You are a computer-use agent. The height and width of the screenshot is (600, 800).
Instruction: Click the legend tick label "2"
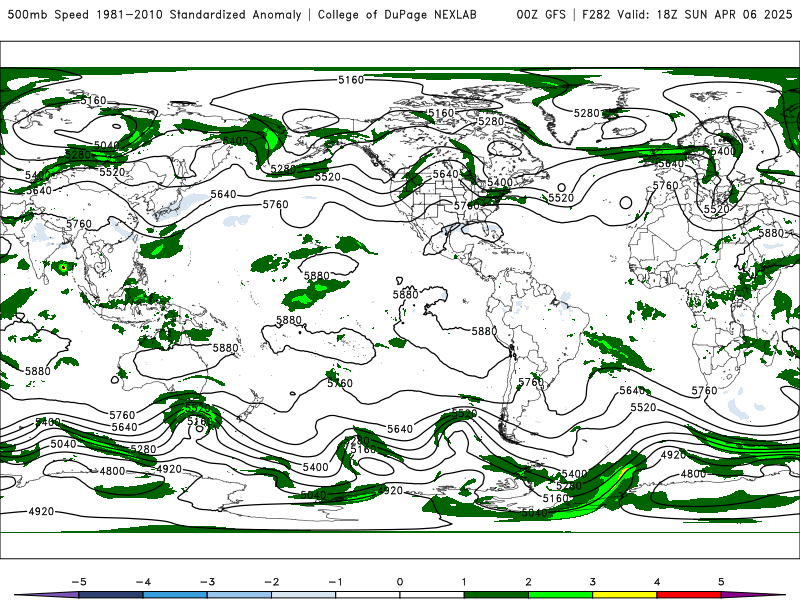(x=528, y=582)
